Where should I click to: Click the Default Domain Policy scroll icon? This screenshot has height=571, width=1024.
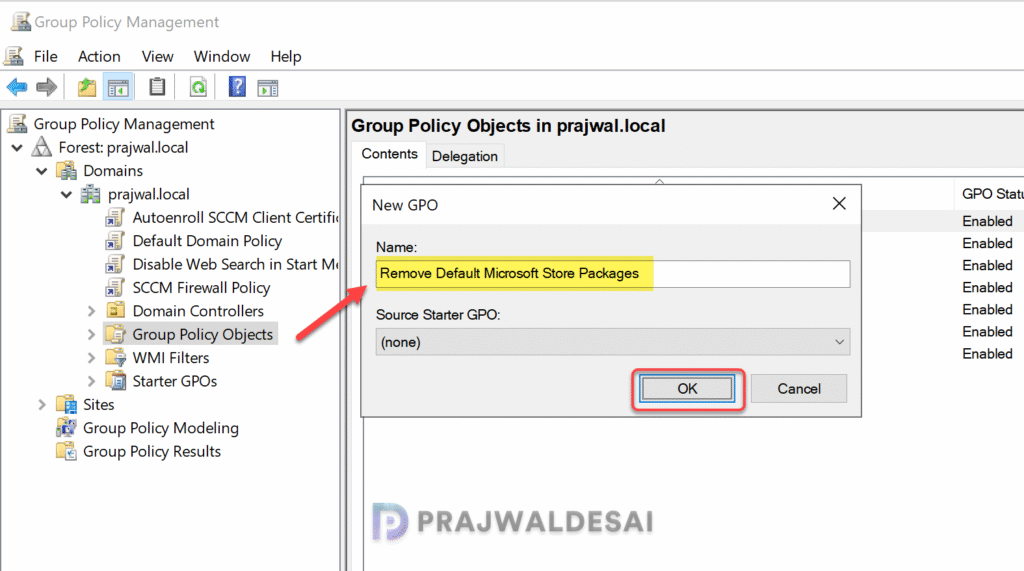click(115, 241)
